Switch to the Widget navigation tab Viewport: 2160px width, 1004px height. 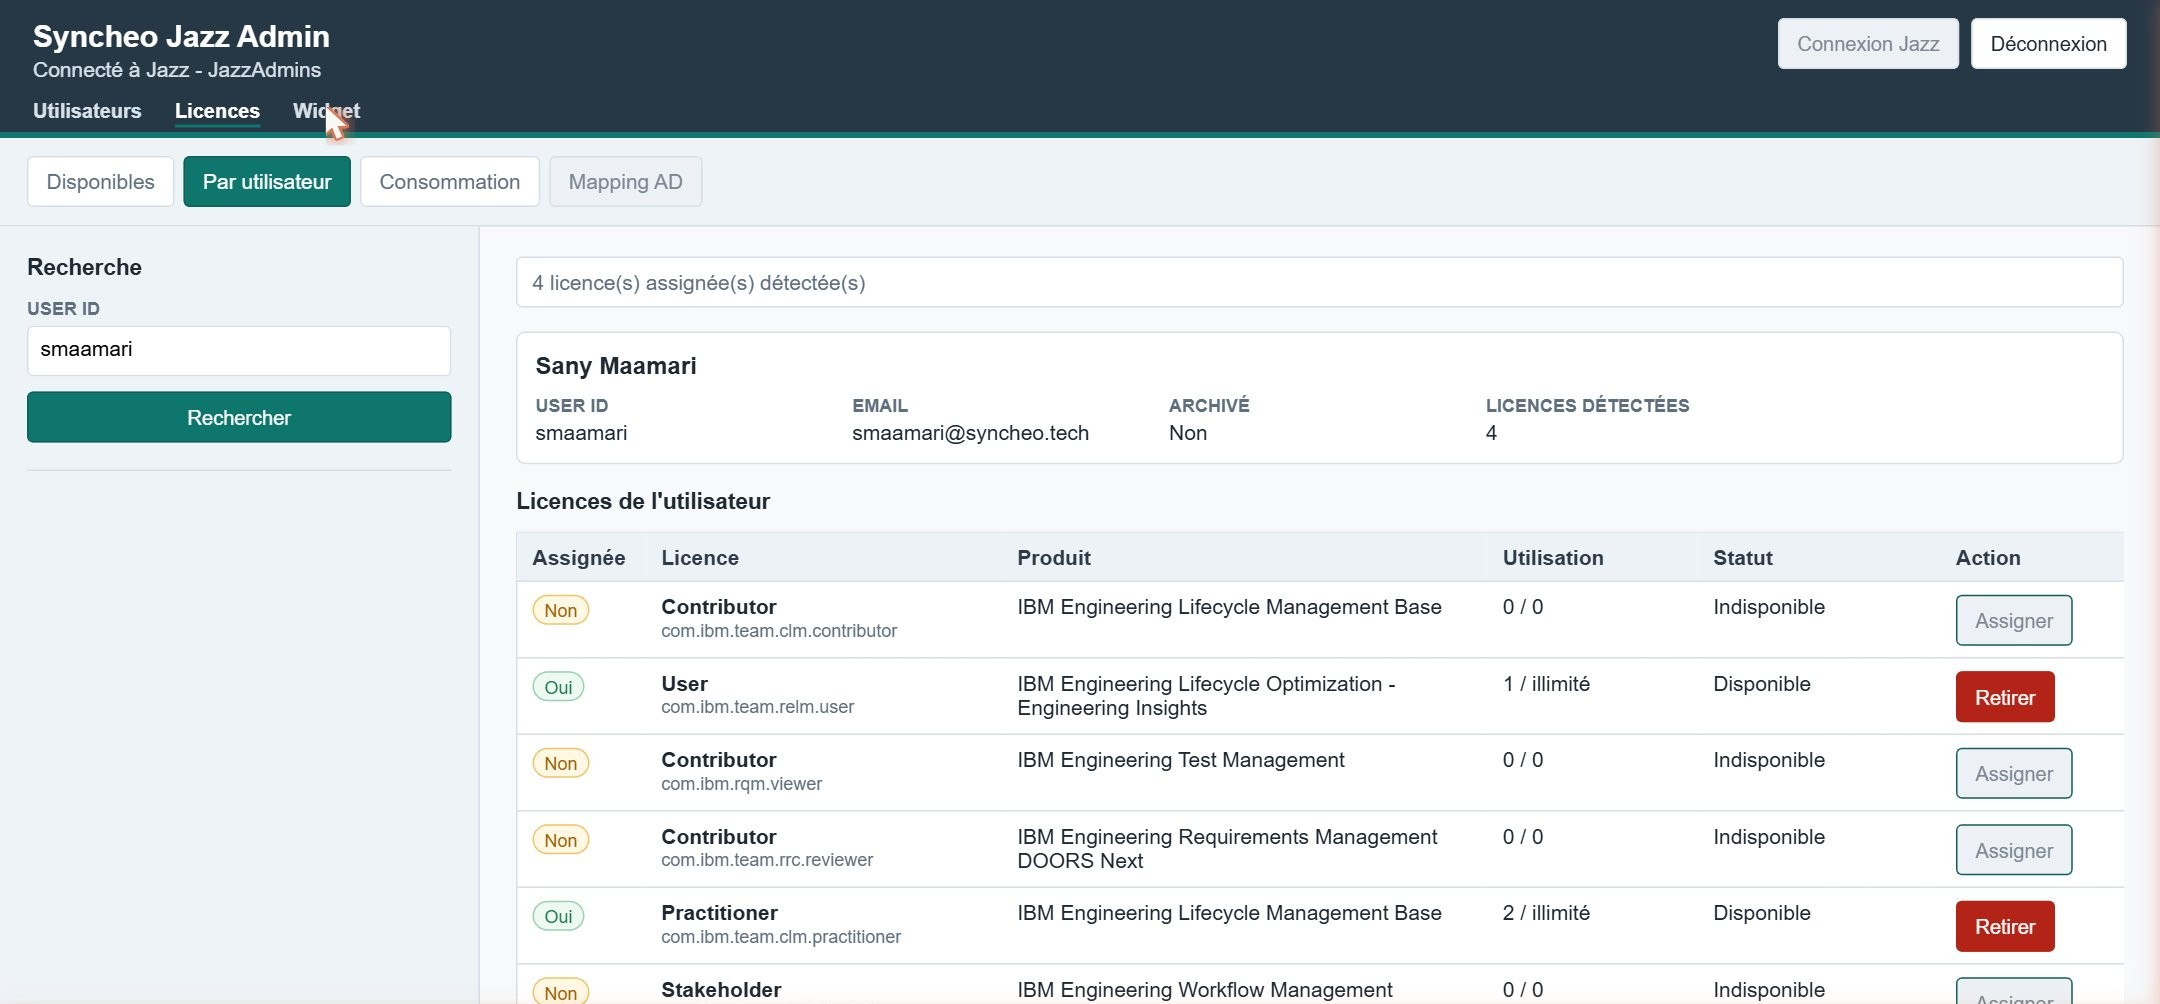click(x=326, y=111)
